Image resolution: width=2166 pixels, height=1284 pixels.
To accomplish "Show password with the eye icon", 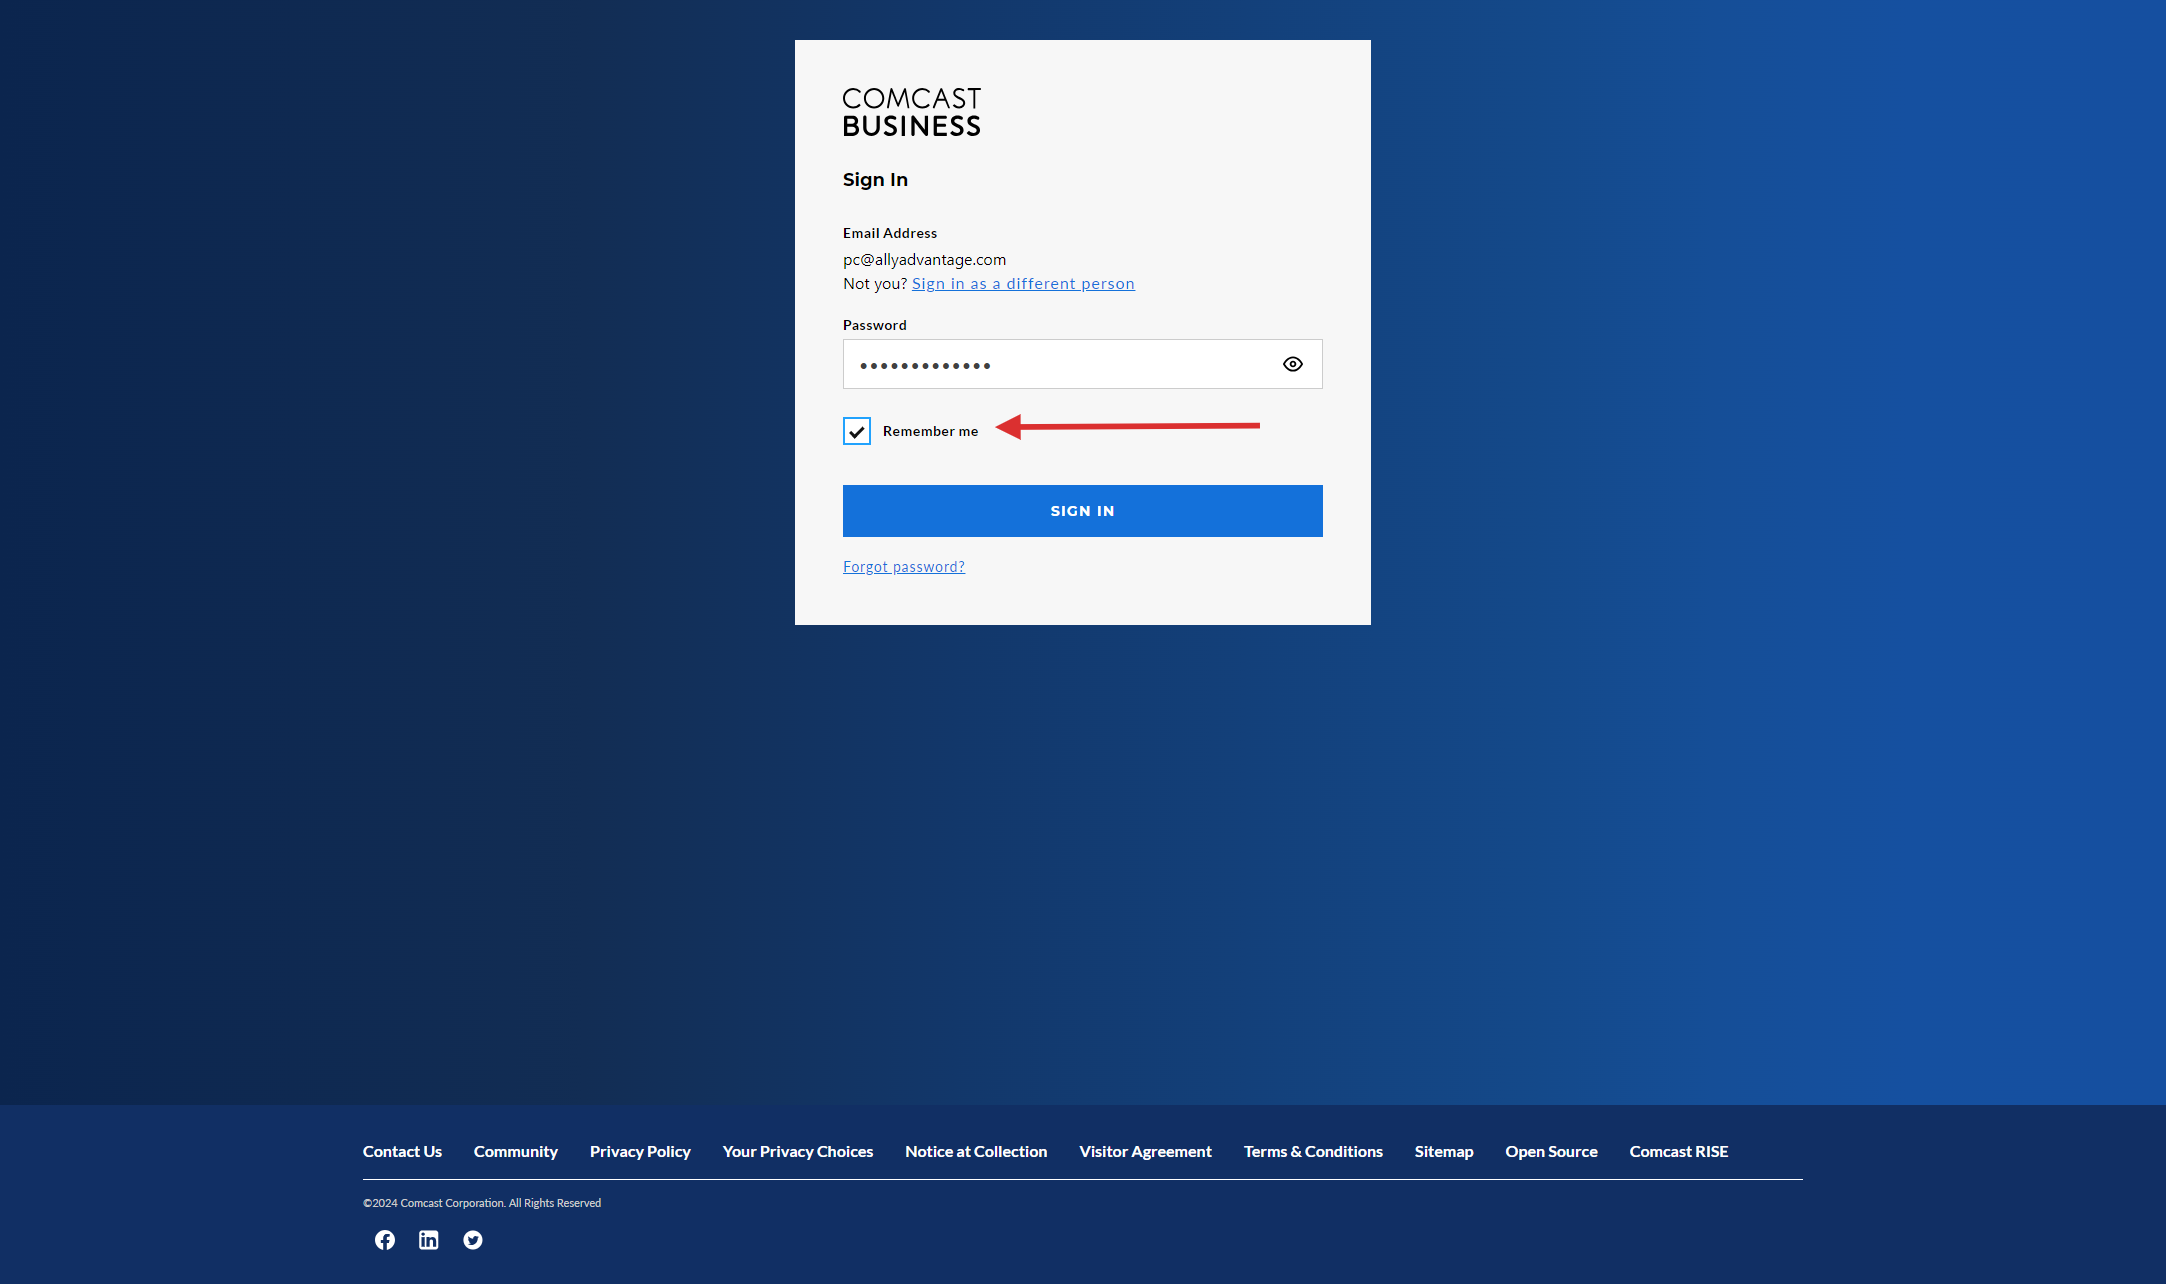I will point(1293,364).
